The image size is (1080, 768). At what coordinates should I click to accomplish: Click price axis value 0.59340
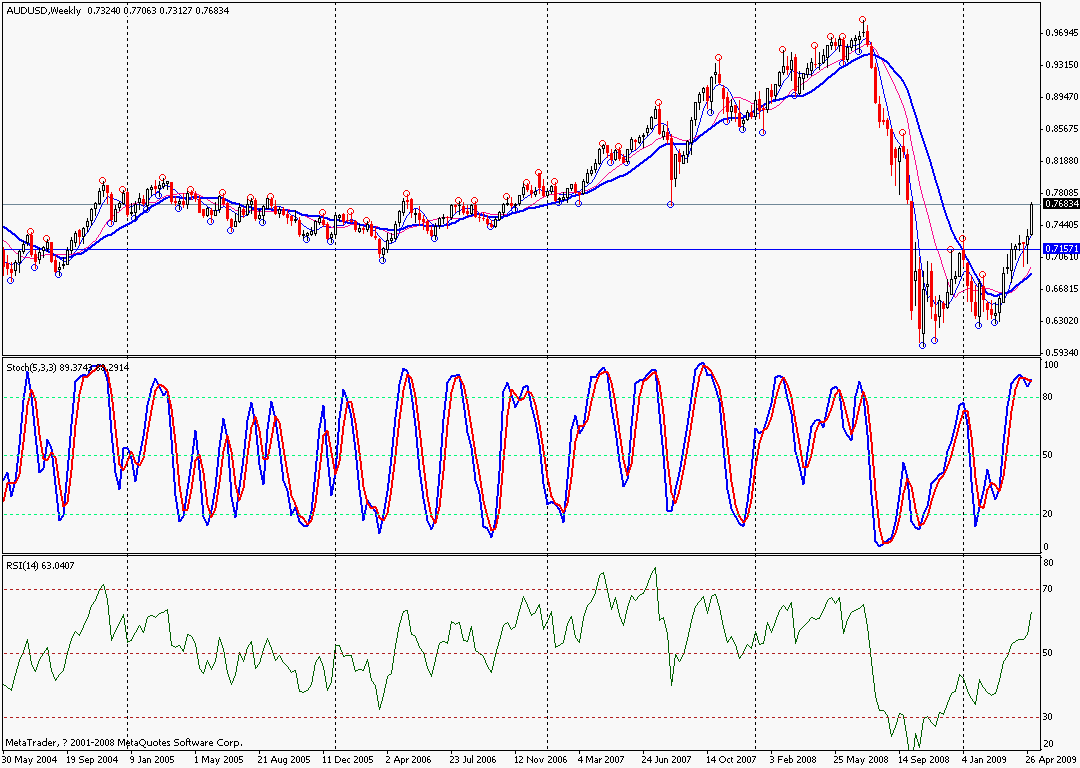pos(1061,353)
